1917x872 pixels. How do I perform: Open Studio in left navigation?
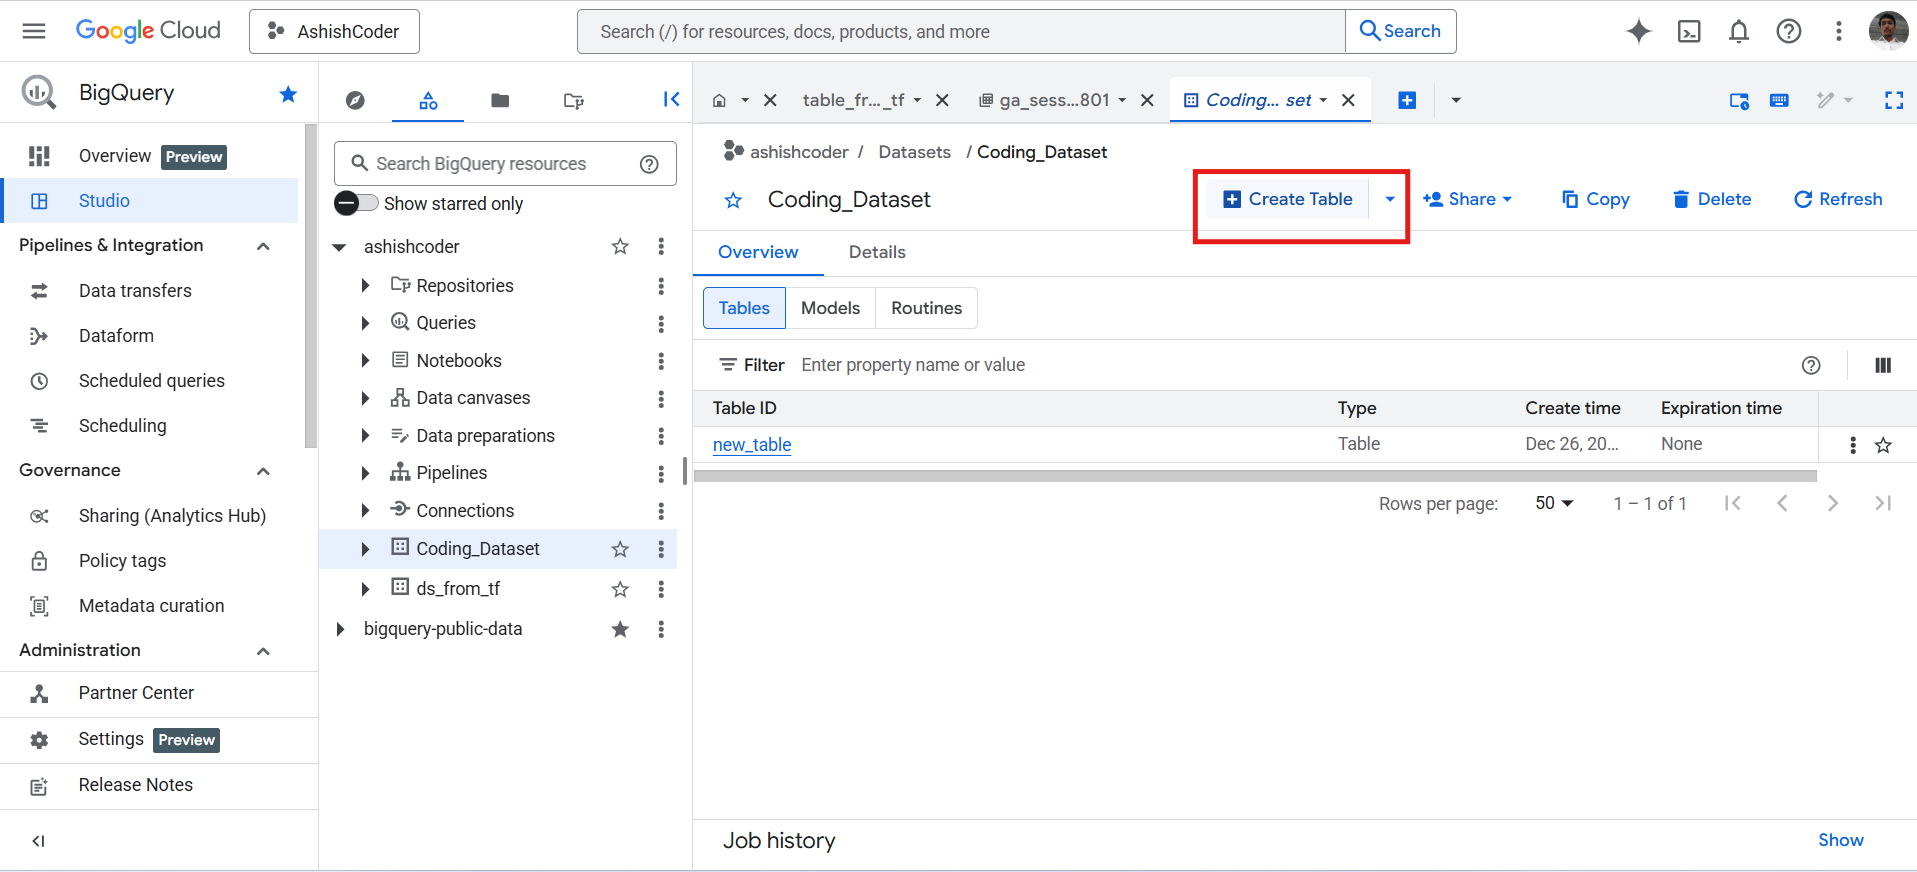(x=150, y=200)
